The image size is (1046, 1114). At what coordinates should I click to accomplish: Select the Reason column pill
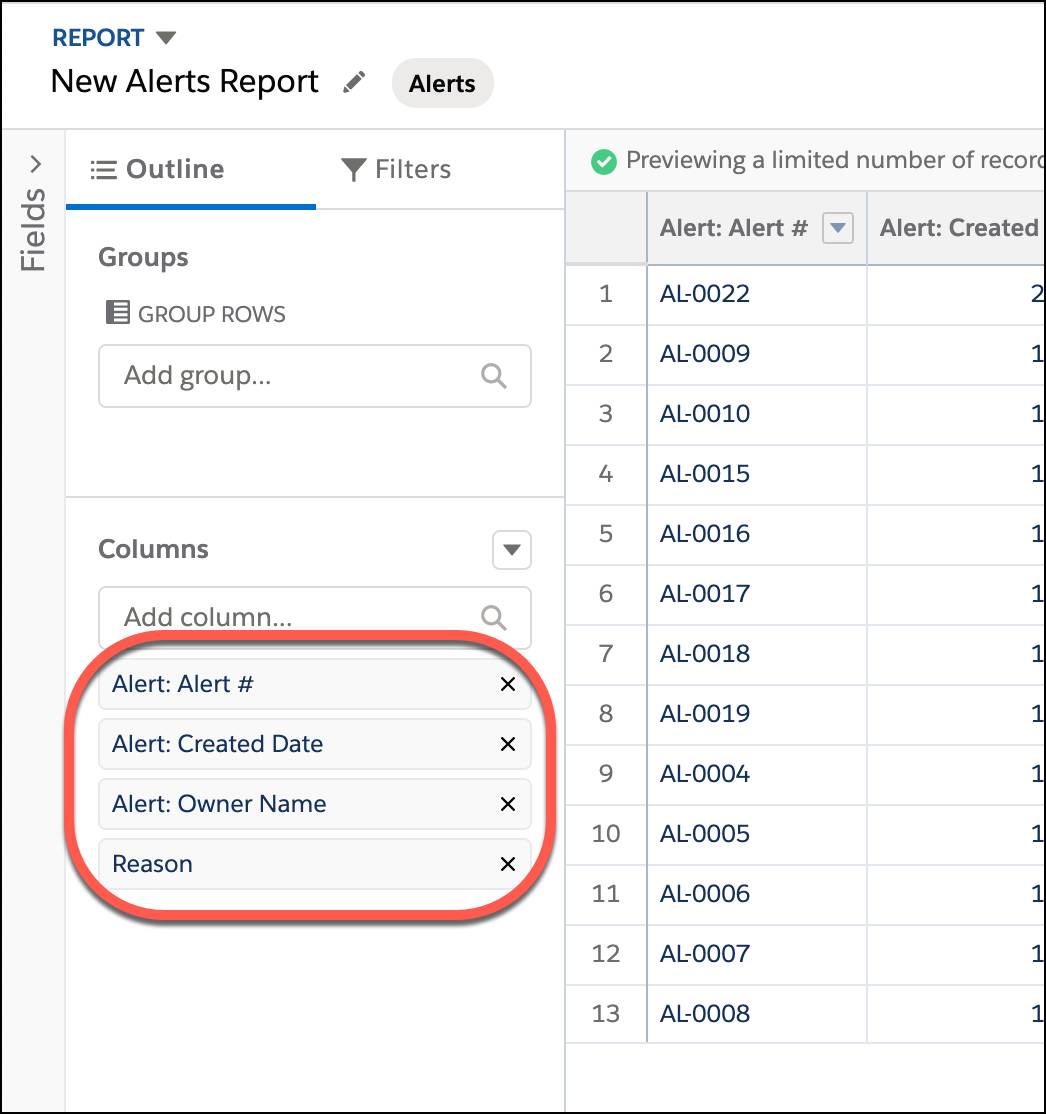(315, 864)
